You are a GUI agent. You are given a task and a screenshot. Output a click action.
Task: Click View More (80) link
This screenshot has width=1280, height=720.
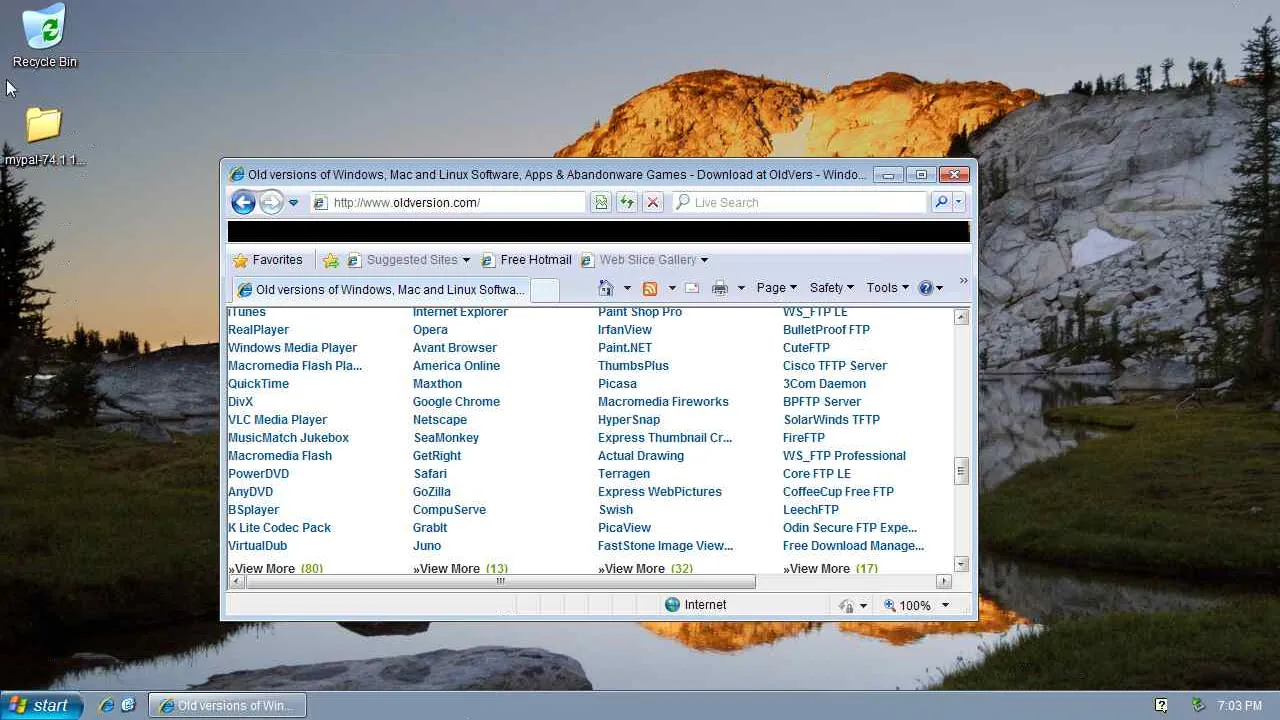click(275, 568)
